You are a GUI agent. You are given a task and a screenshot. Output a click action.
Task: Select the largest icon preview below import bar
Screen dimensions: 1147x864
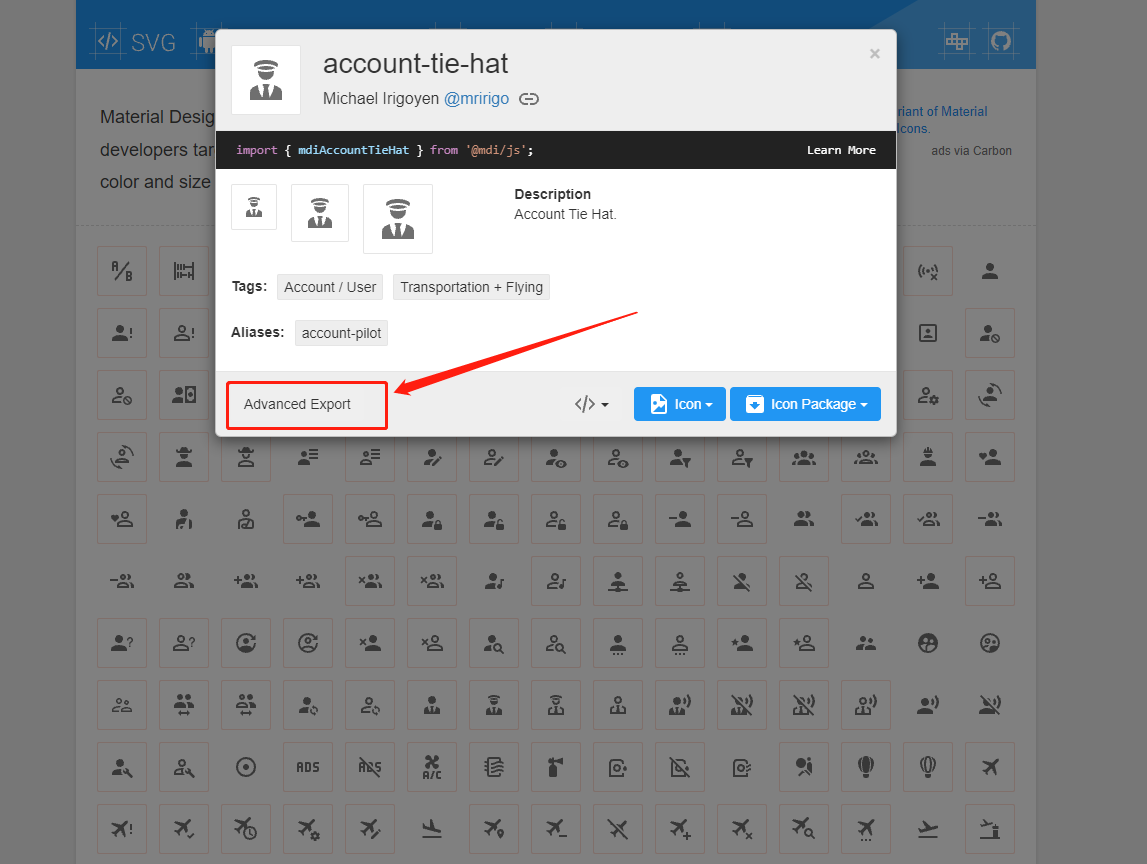pyautogui.click(x=398, y=219)
